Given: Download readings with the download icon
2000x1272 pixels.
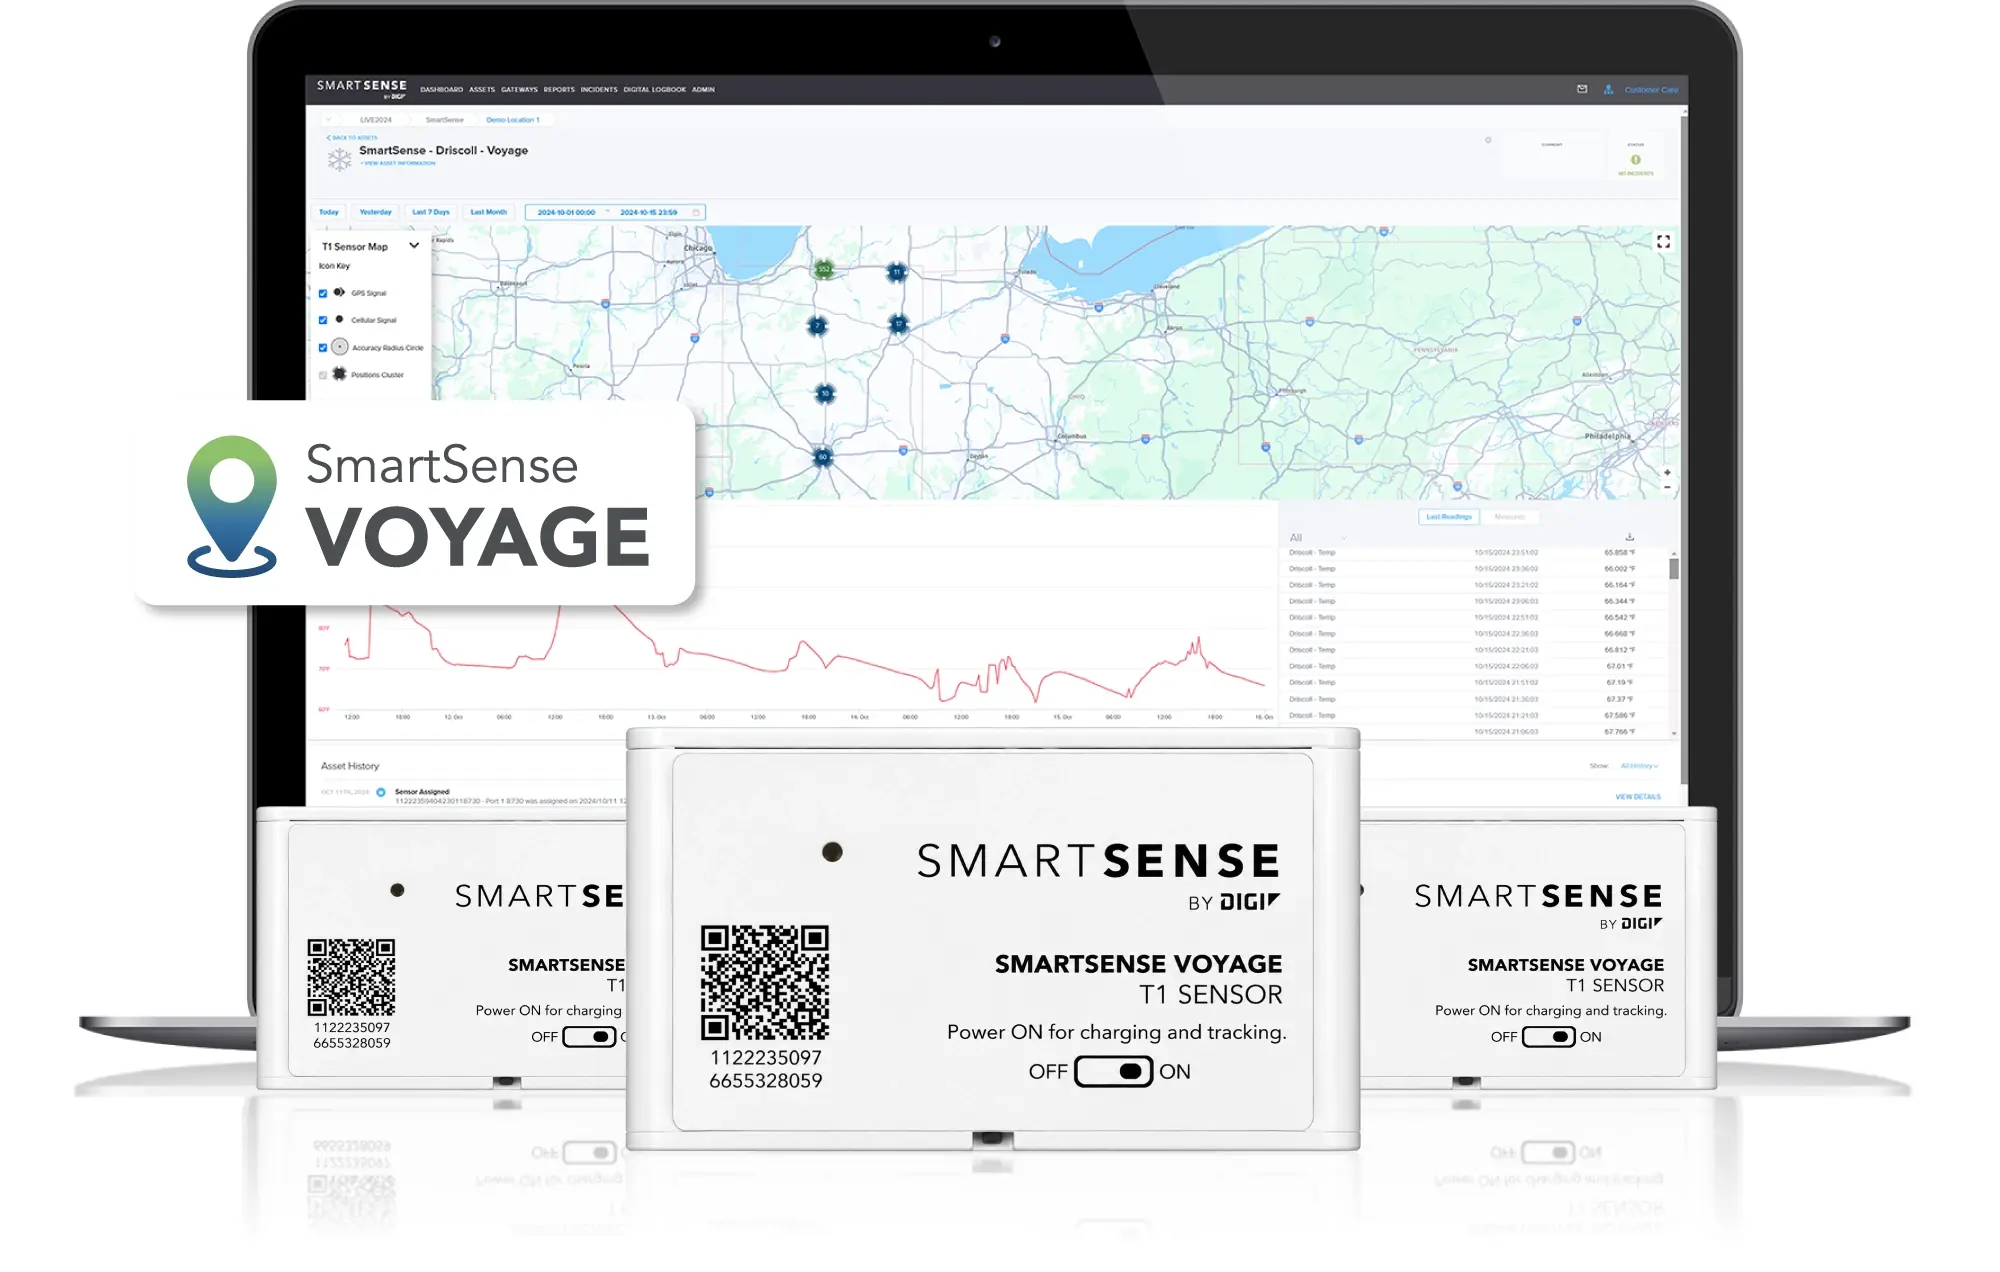Looking at the screenshot, I should pyautogui.click(x=1629, y=537).
